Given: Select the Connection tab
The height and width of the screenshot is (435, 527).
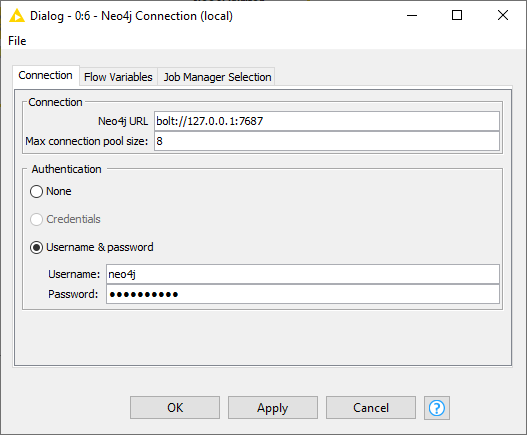Looking at the screenshot, I should click(45, 75).
